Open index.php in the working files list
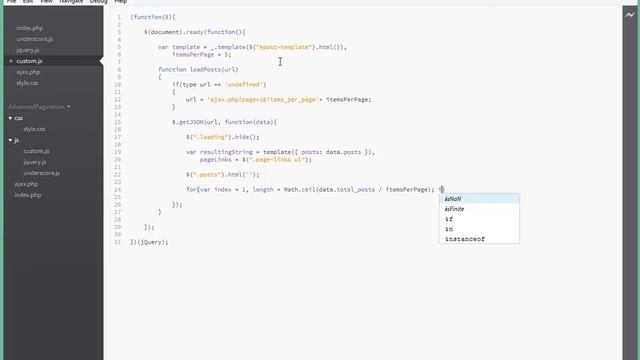The width and height of the screenshot is (640, 360). (x=30, y=28)
